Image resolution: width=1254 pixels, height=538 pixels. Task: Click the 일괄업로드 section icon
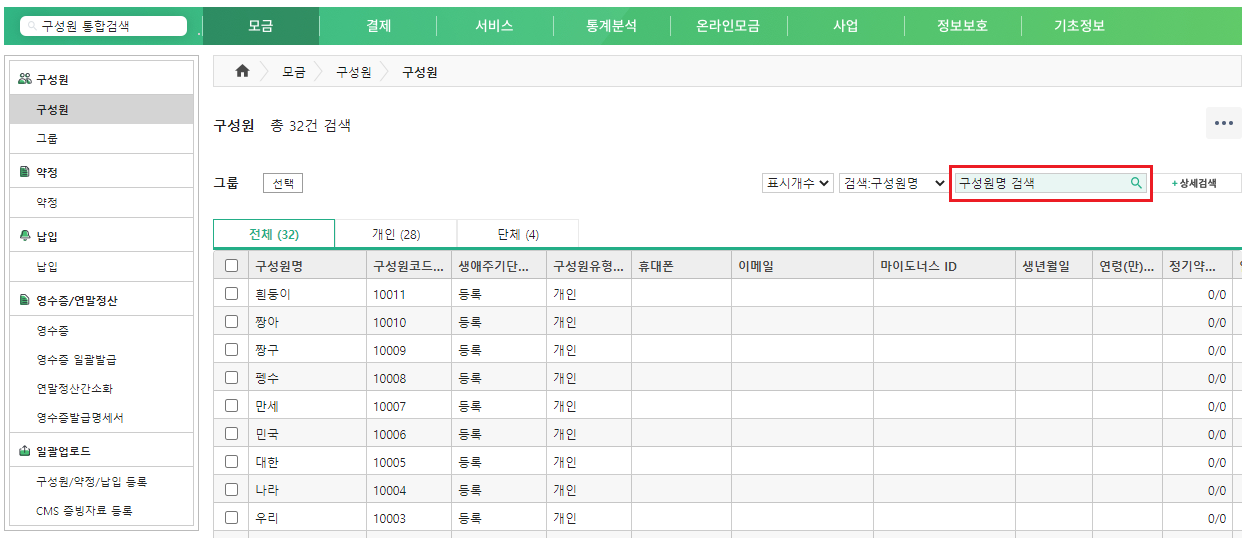(25, 451)
